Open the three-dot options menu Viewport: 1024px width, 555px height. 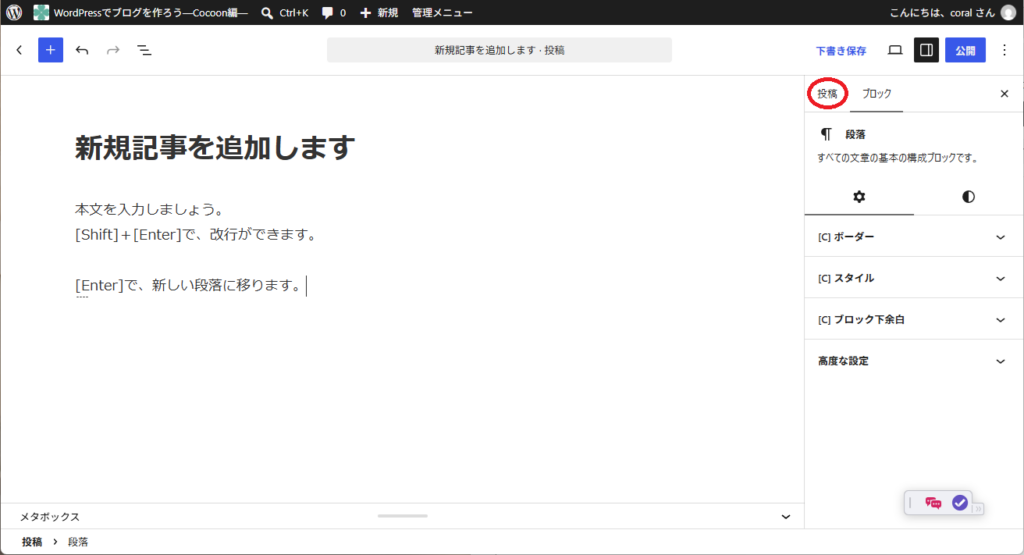pyautogui.click(x=1004, y=50)
